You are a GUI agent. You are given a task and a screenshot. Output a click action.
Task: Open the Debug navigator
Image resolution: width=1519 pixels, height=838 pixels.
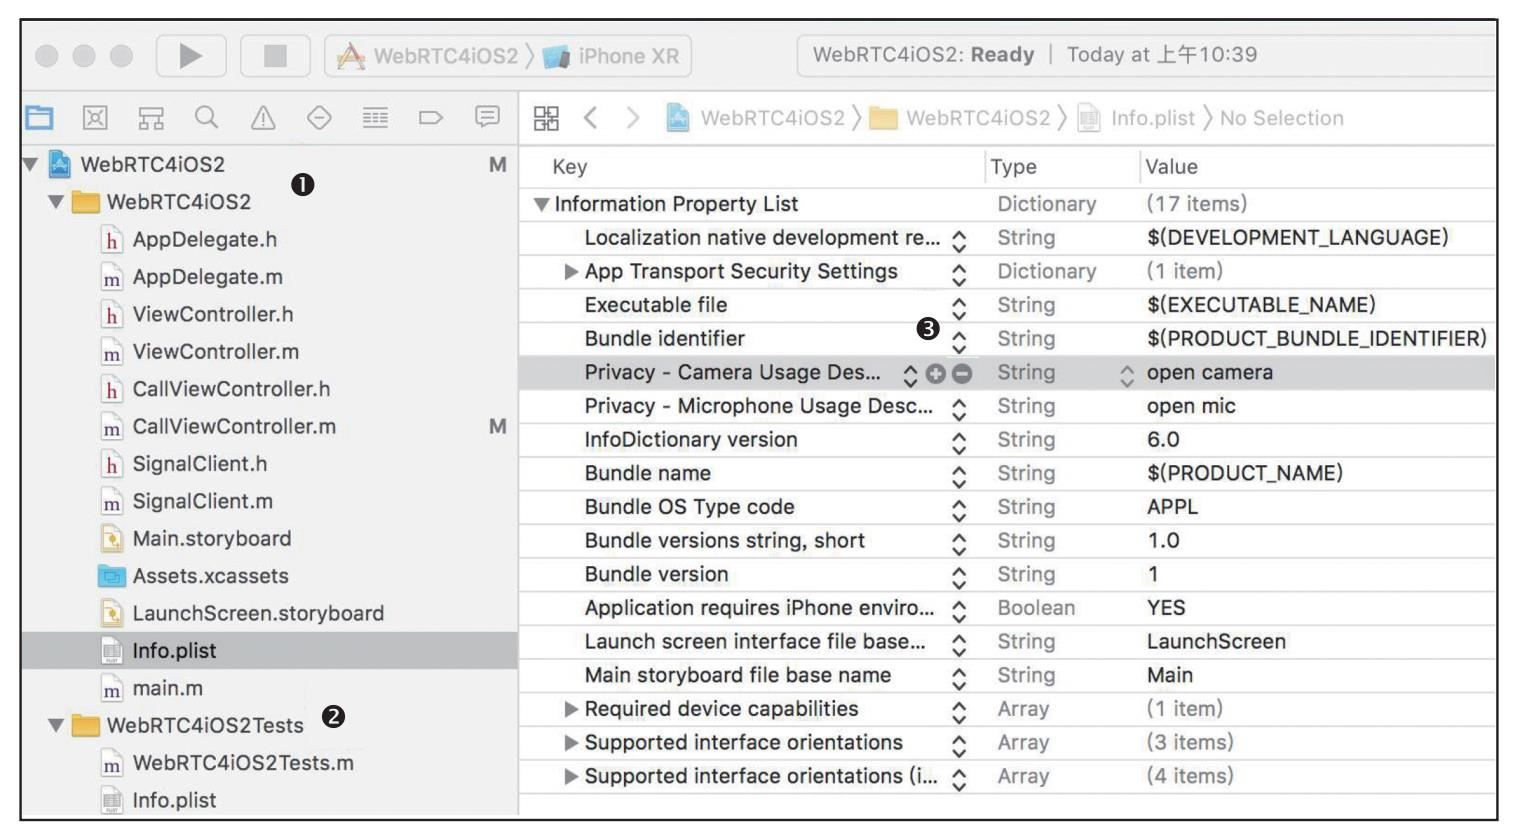pos(375,118)
